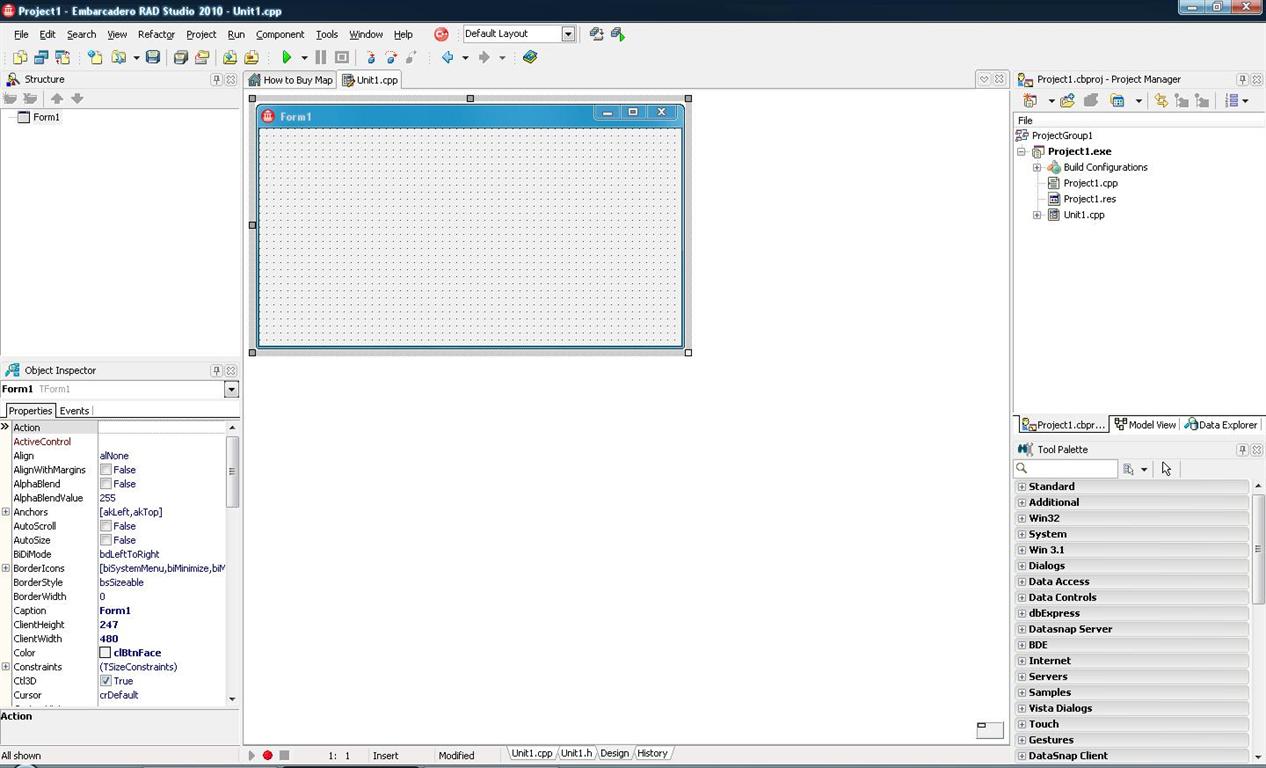
Task: Expand the Win32 palette category
Action: [x=1022, y=519]
